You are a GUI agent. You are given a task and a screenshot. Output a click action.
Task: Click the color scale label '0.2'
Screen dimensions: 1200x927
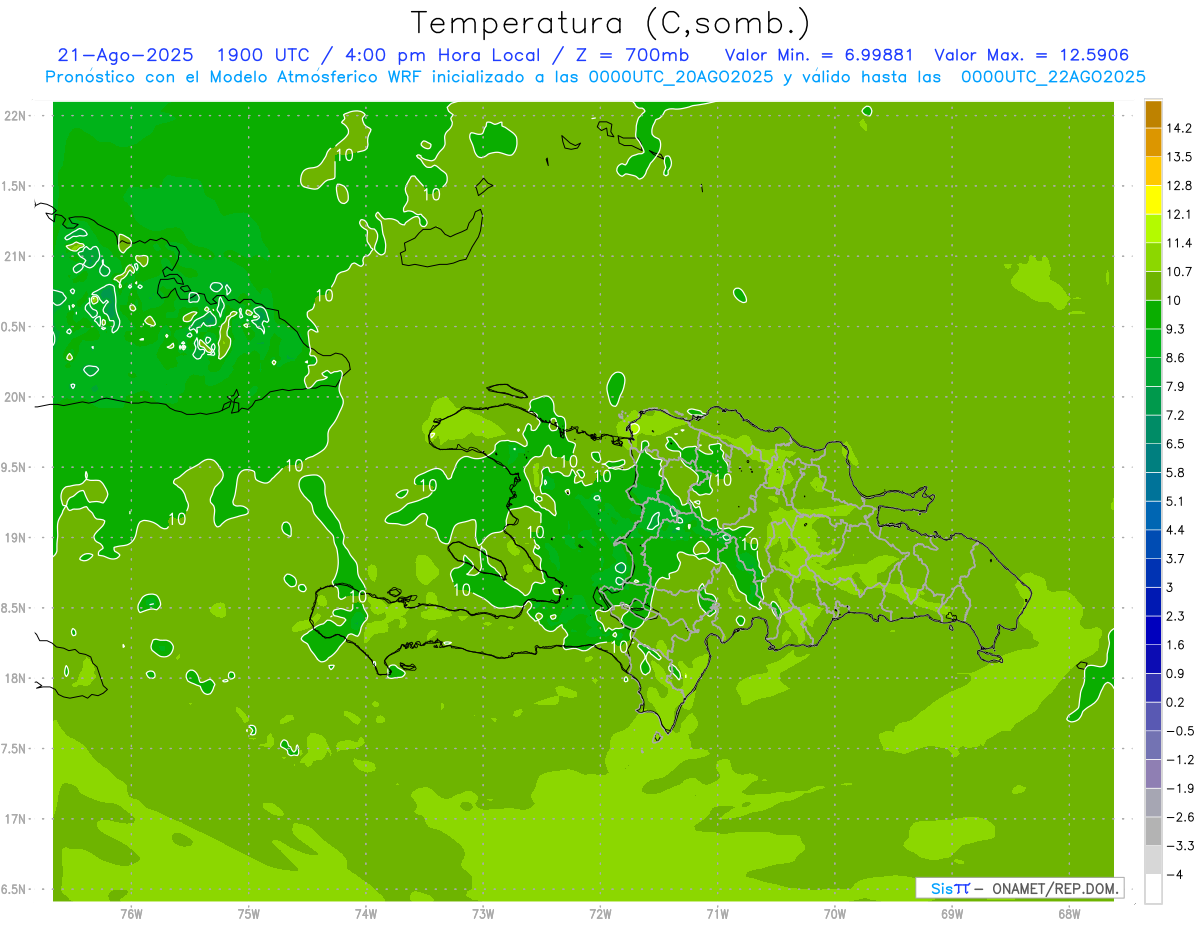pyautogui.click(x=1175, y=702)
